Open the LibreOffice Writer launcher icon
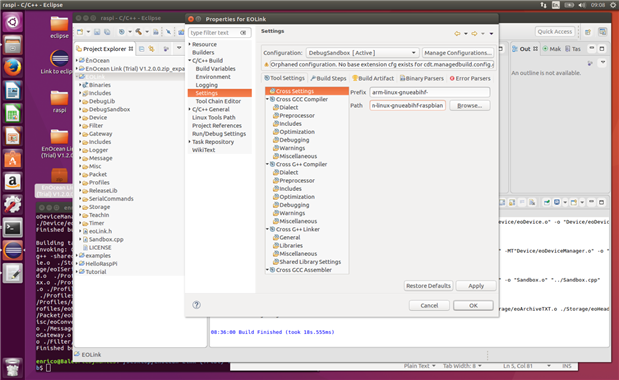Image resolution: width=619 pixels, height=380 pixels. pos(13,90)
